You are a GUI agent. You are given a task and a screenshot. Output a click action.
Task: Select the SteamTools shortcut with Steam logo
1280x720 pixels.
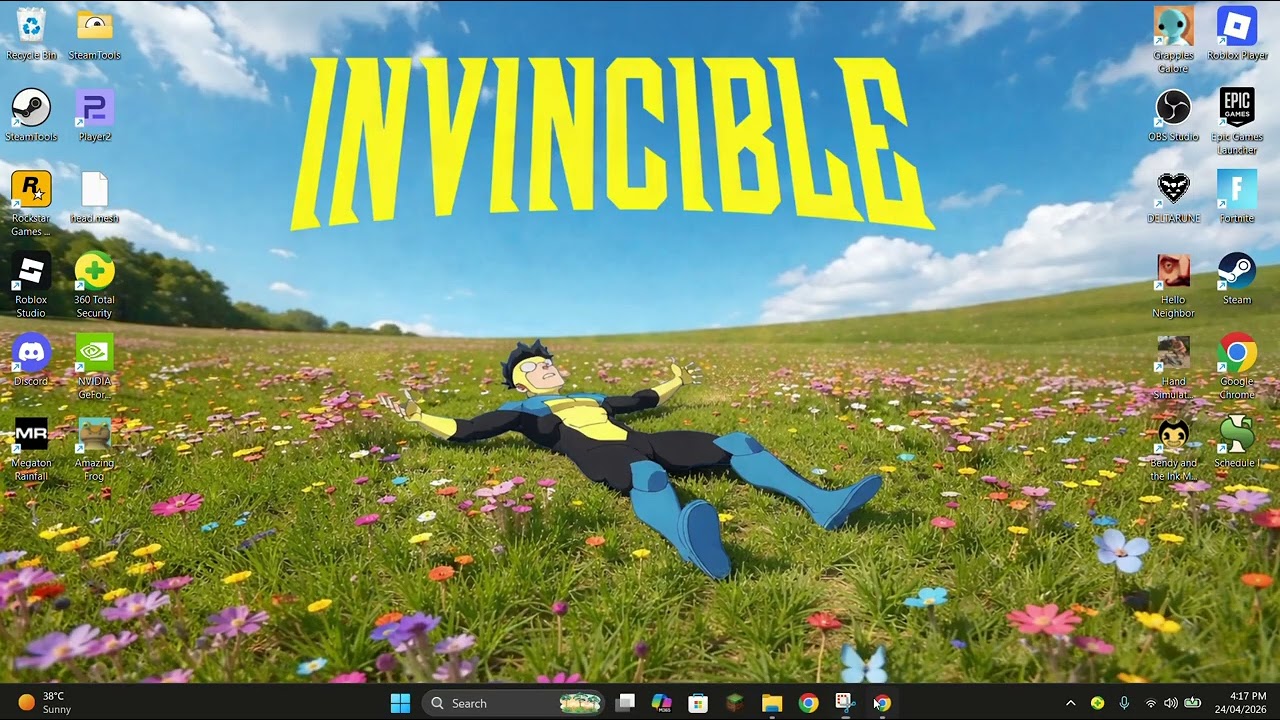click(31, 116)
